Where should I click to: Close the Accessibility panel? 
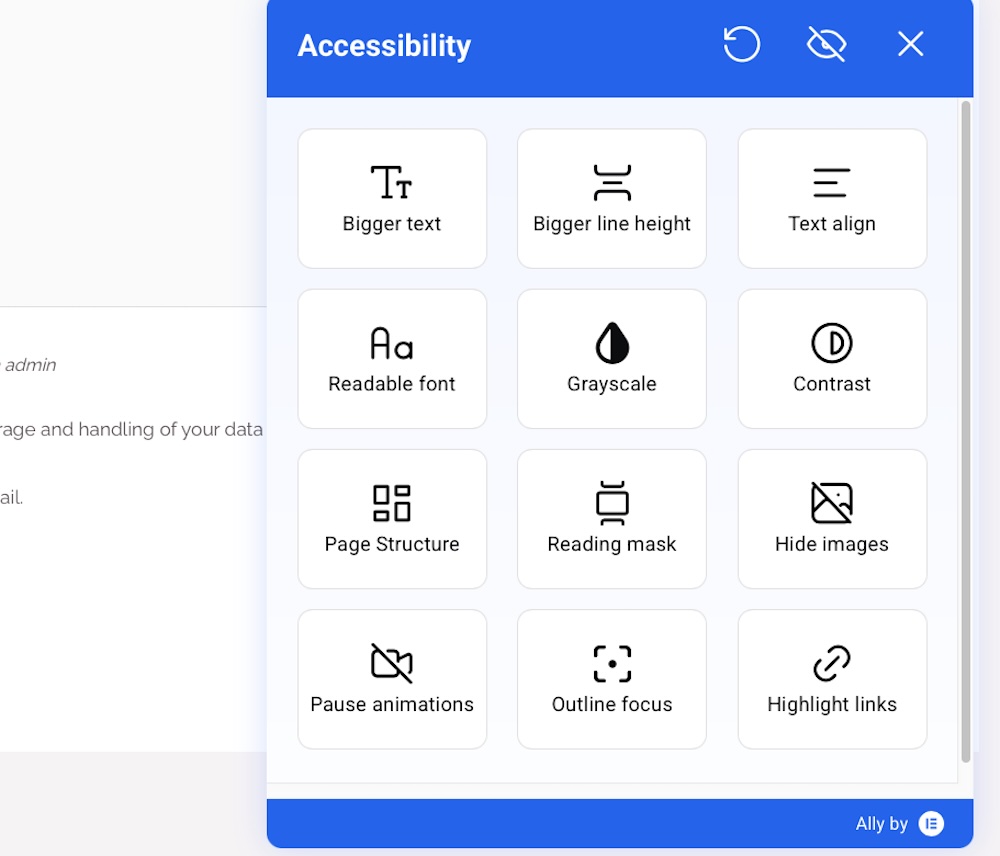click(x=910, y=44)
